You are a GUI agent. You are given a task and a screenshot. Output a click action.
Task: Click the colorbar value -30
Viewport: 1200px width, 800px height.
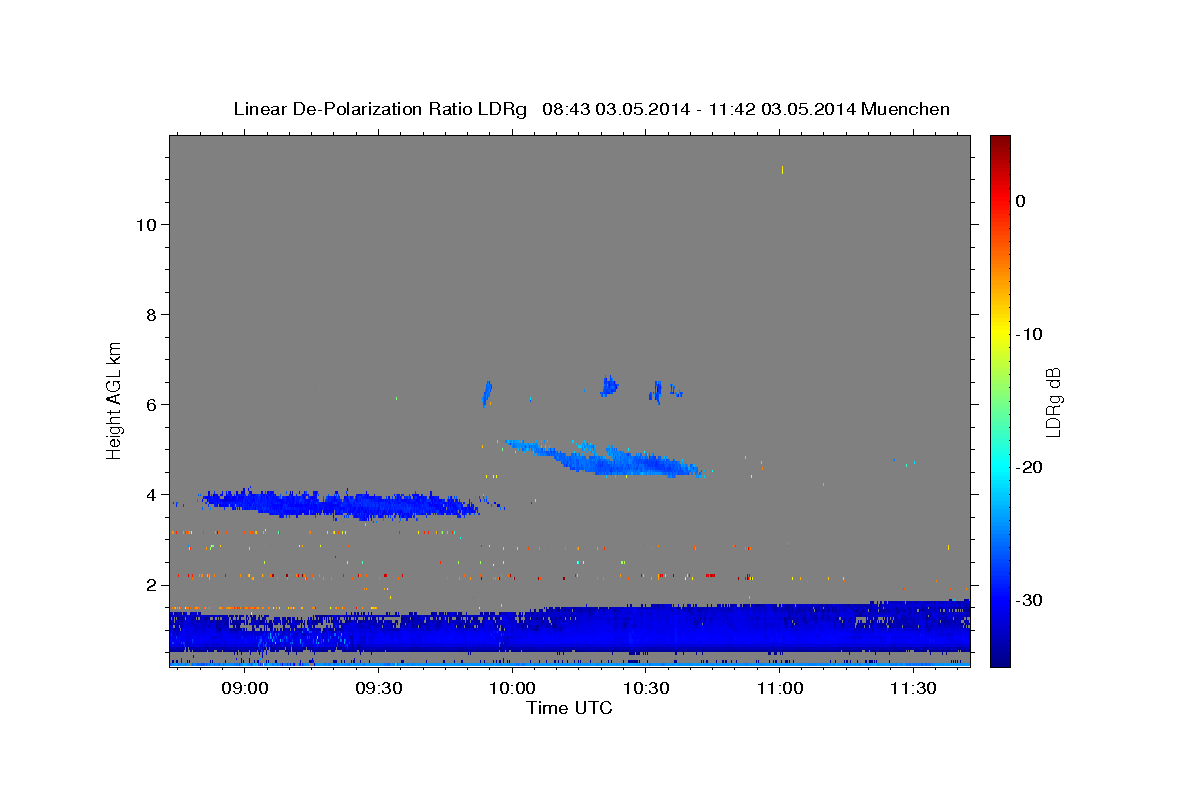click(1029, 600)
